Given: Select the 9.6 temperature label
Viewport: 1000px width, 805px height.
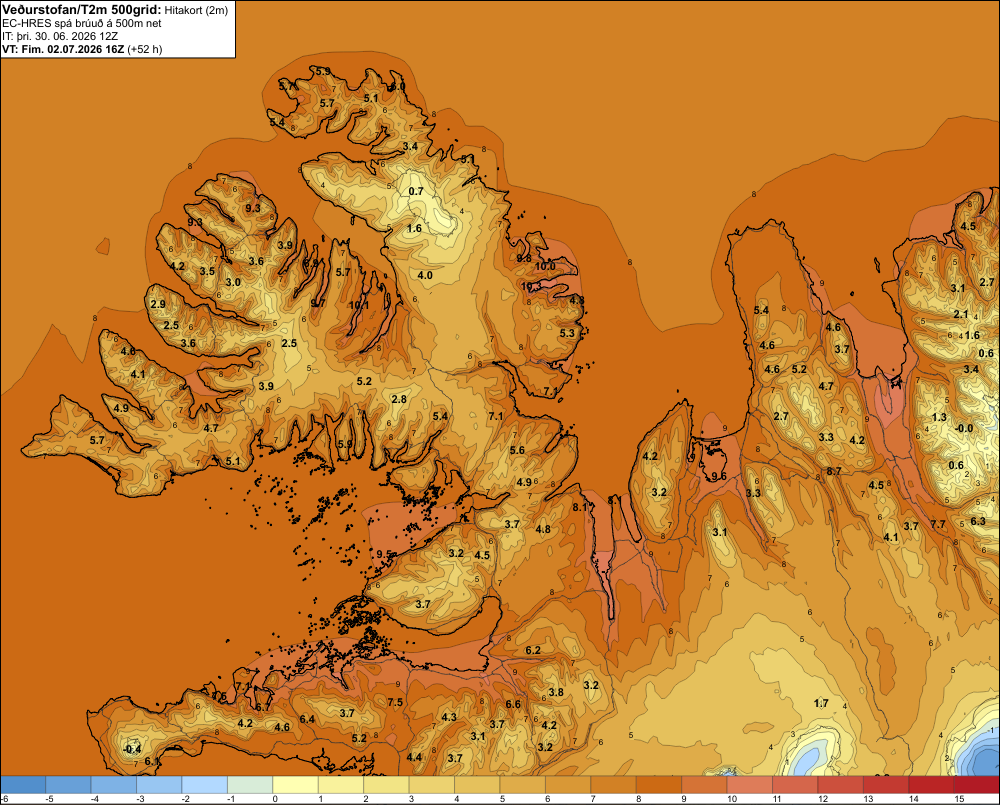Looking at the screenshot, I should 719,476.
